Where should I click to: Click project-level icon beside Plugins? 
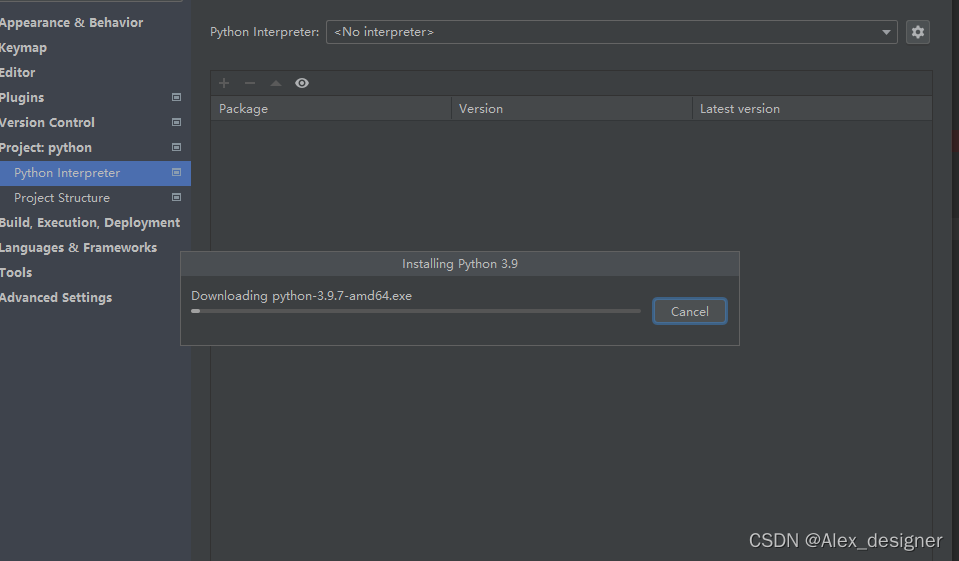(x=176, y=97)
